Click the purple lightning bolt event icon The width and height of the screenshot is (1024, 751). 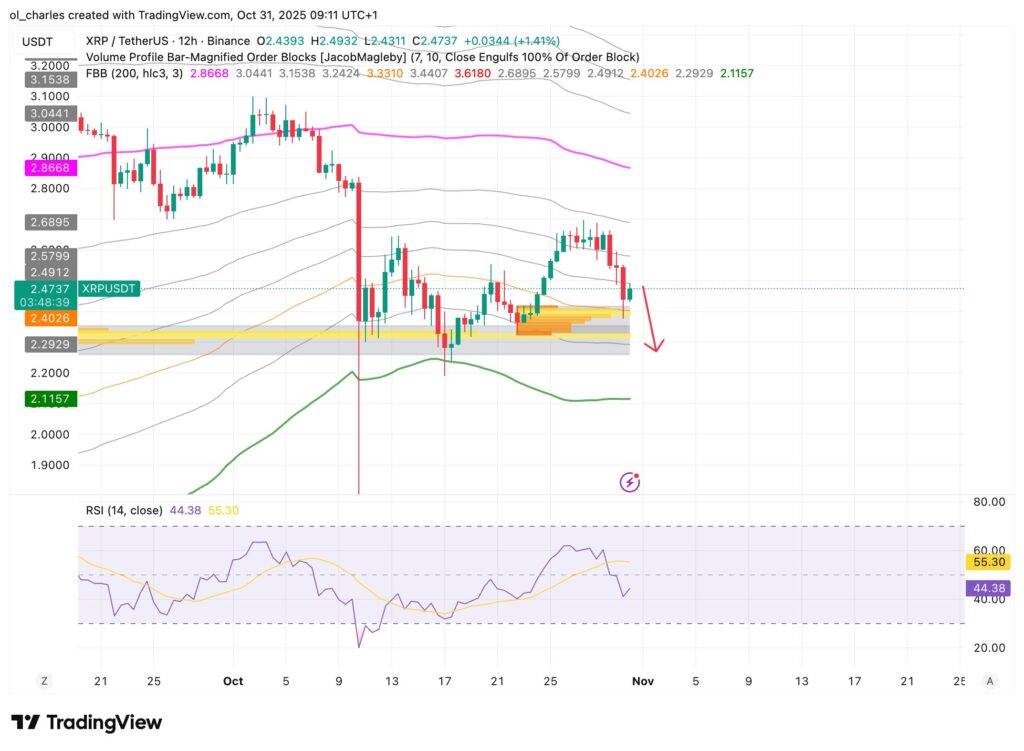(x=630, y=482)
